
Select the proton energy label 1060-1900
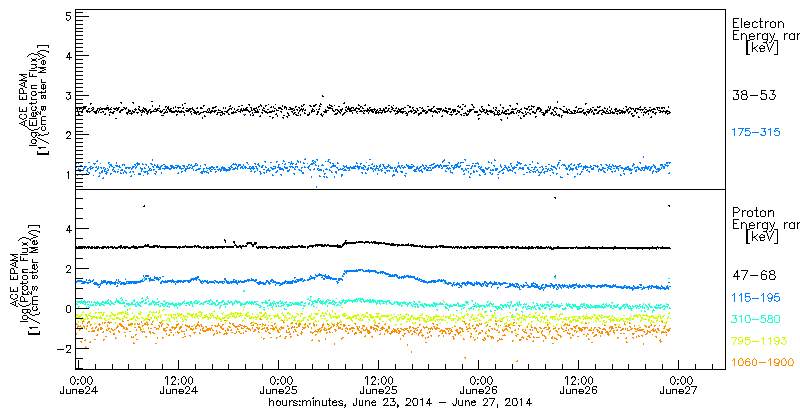[763, 363]
